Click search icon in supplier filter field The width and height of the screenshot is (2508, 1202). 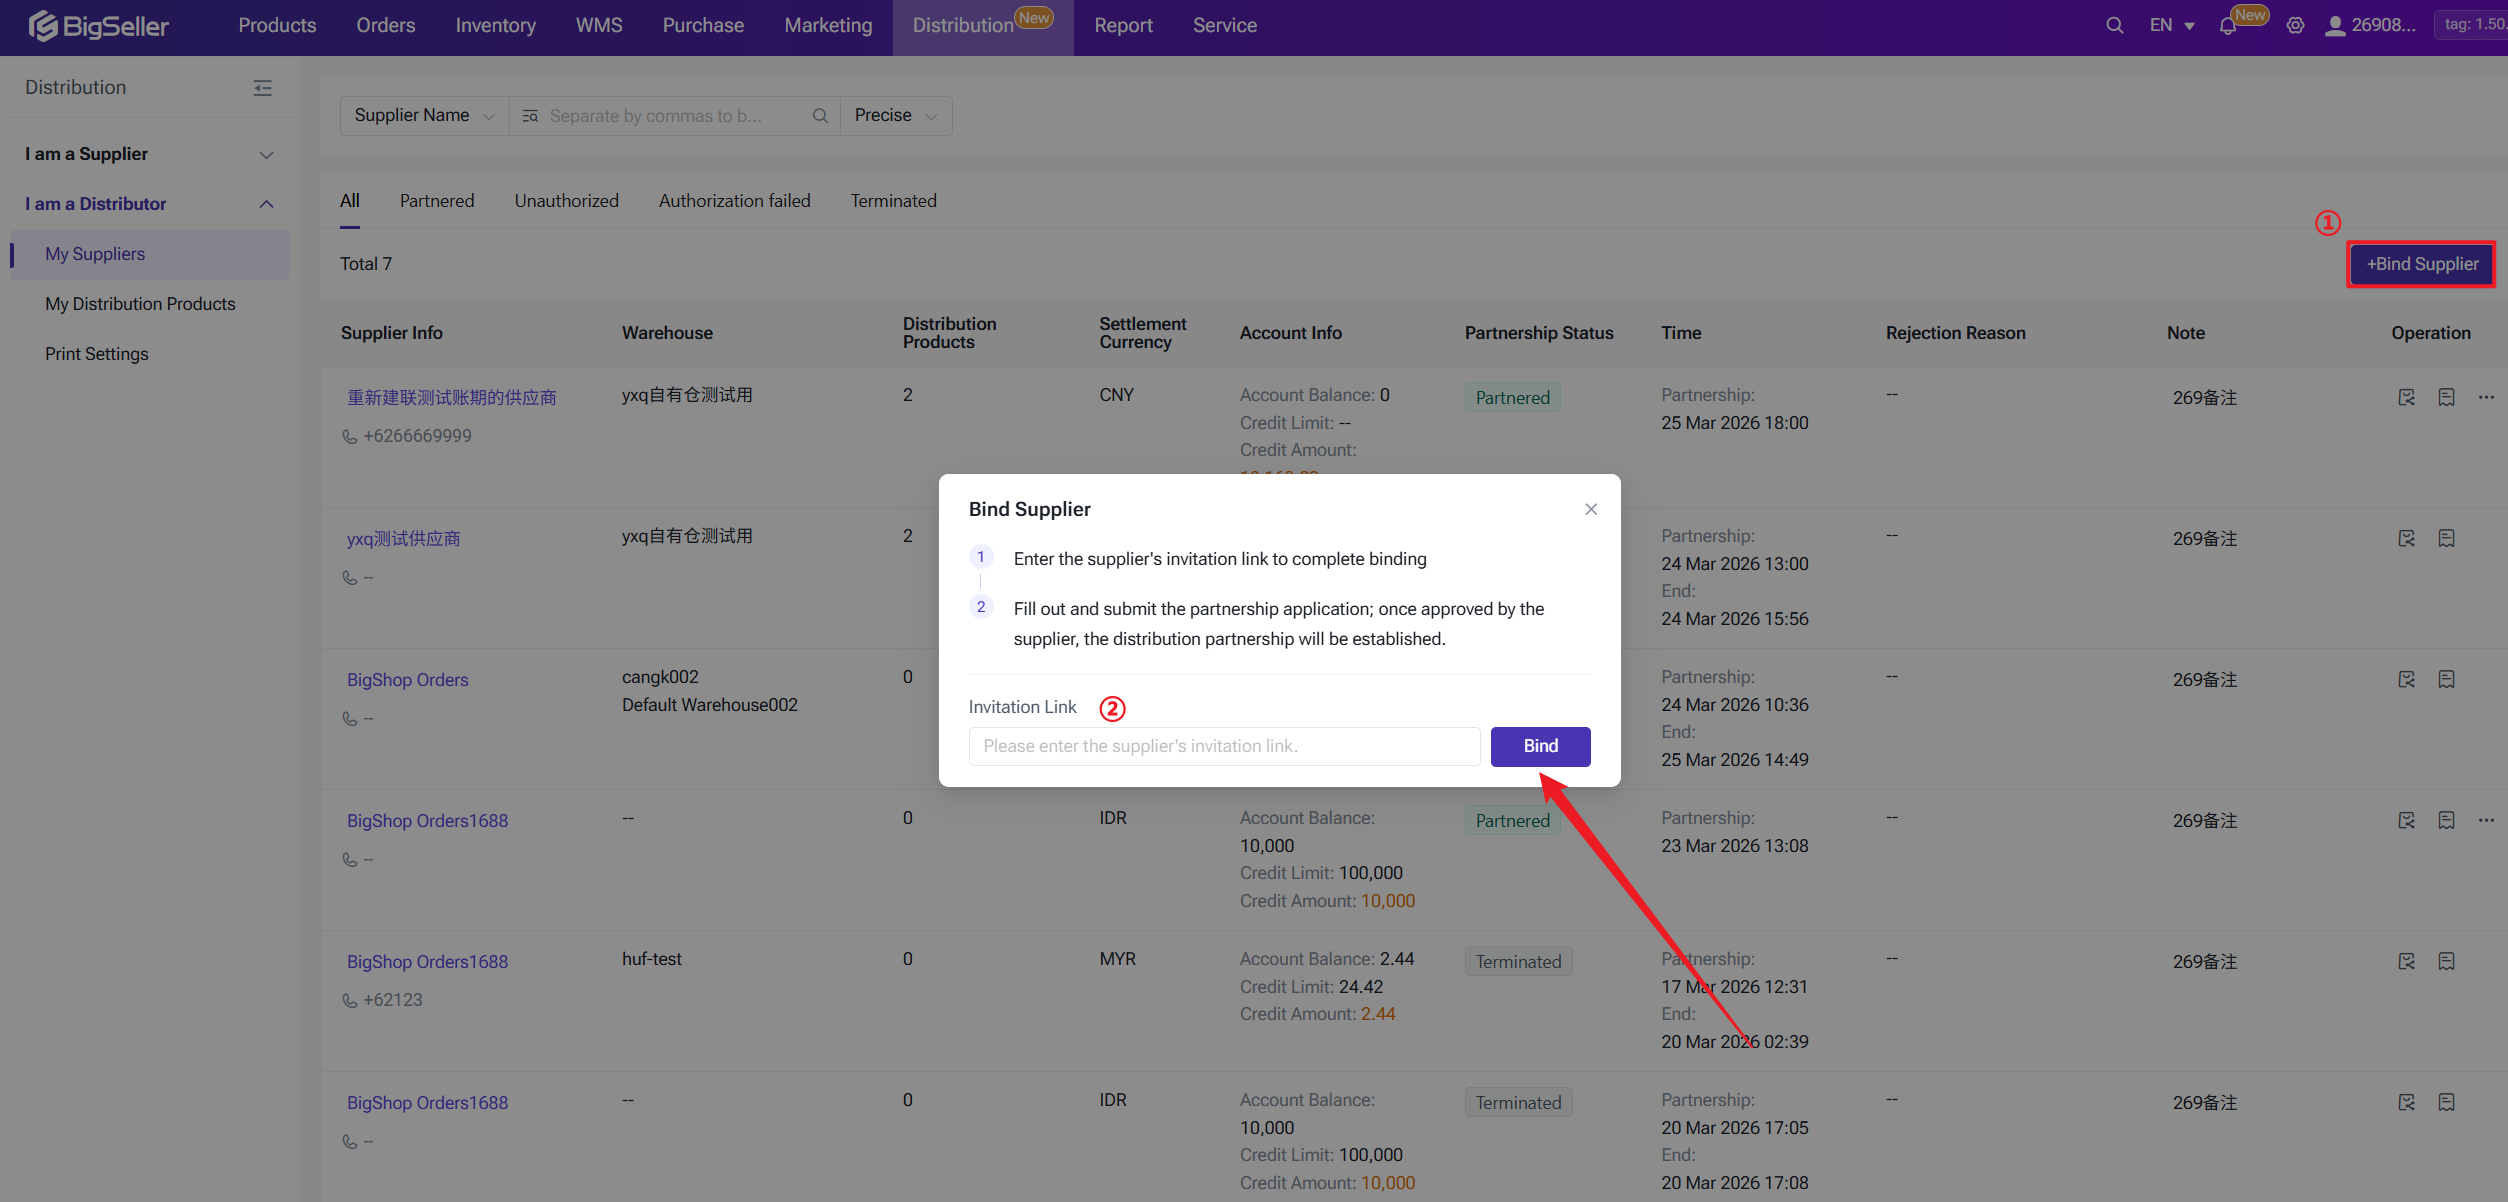tap(820, 116)
